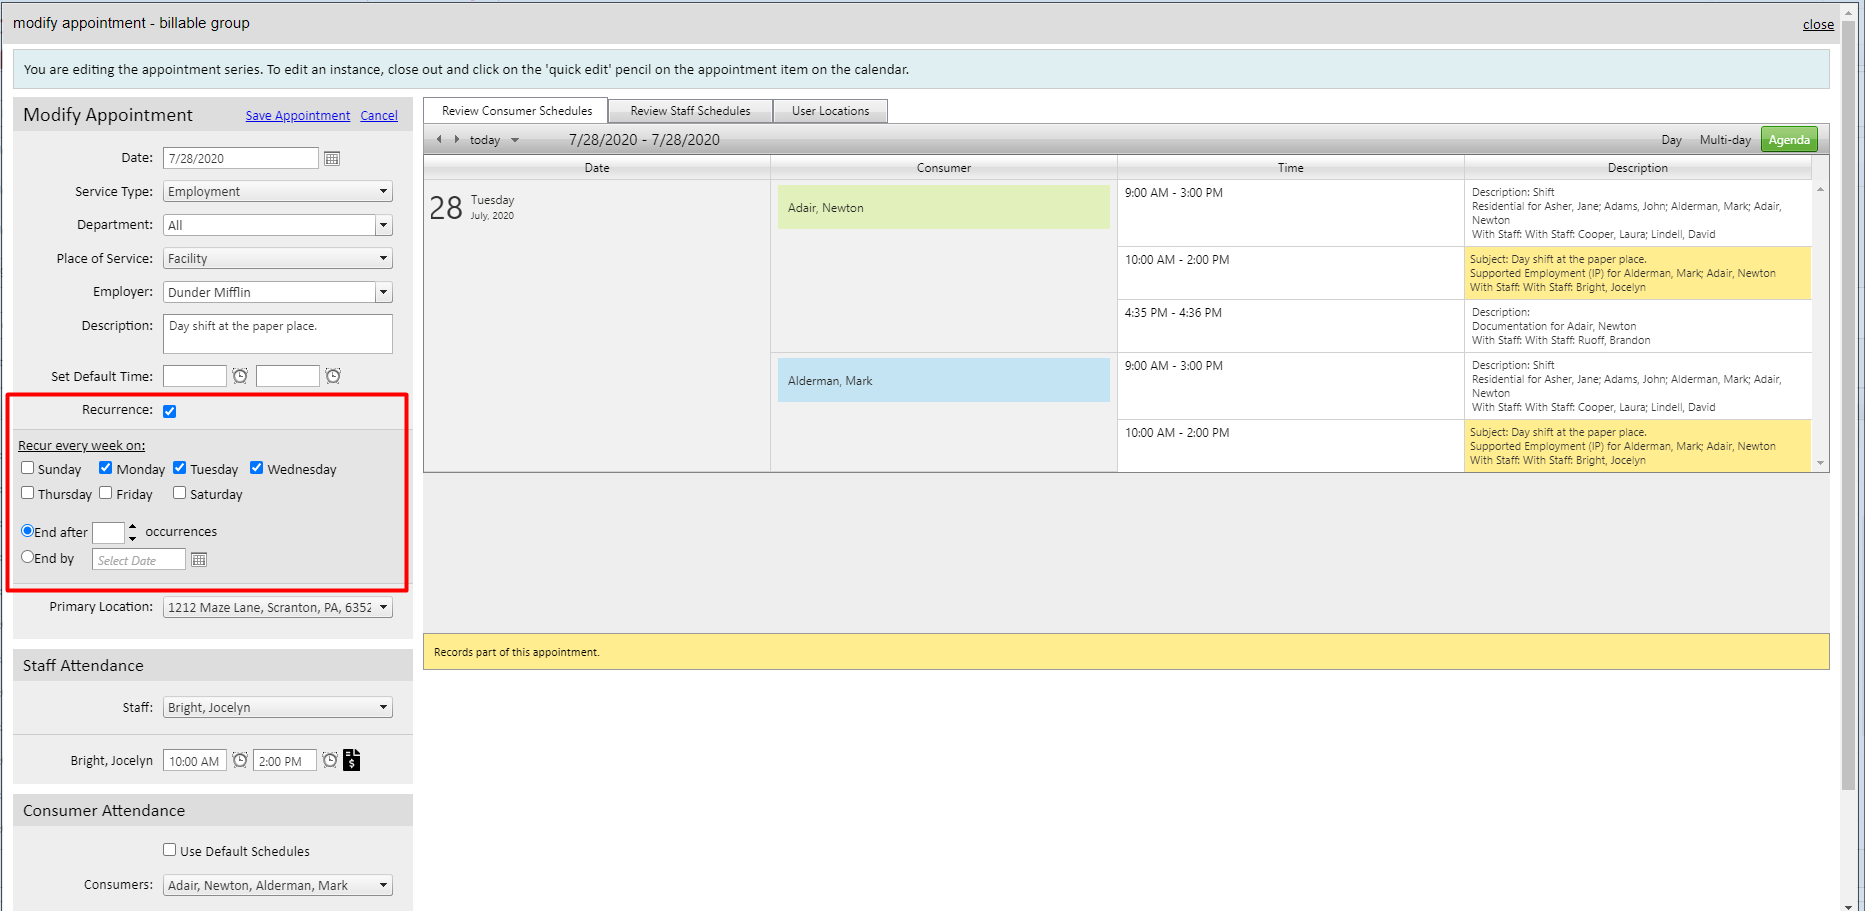Image resolution: width=1865 pixels, height=911 pixels.
Task: Check the Friday recurrence box
Action: point(106,493)
